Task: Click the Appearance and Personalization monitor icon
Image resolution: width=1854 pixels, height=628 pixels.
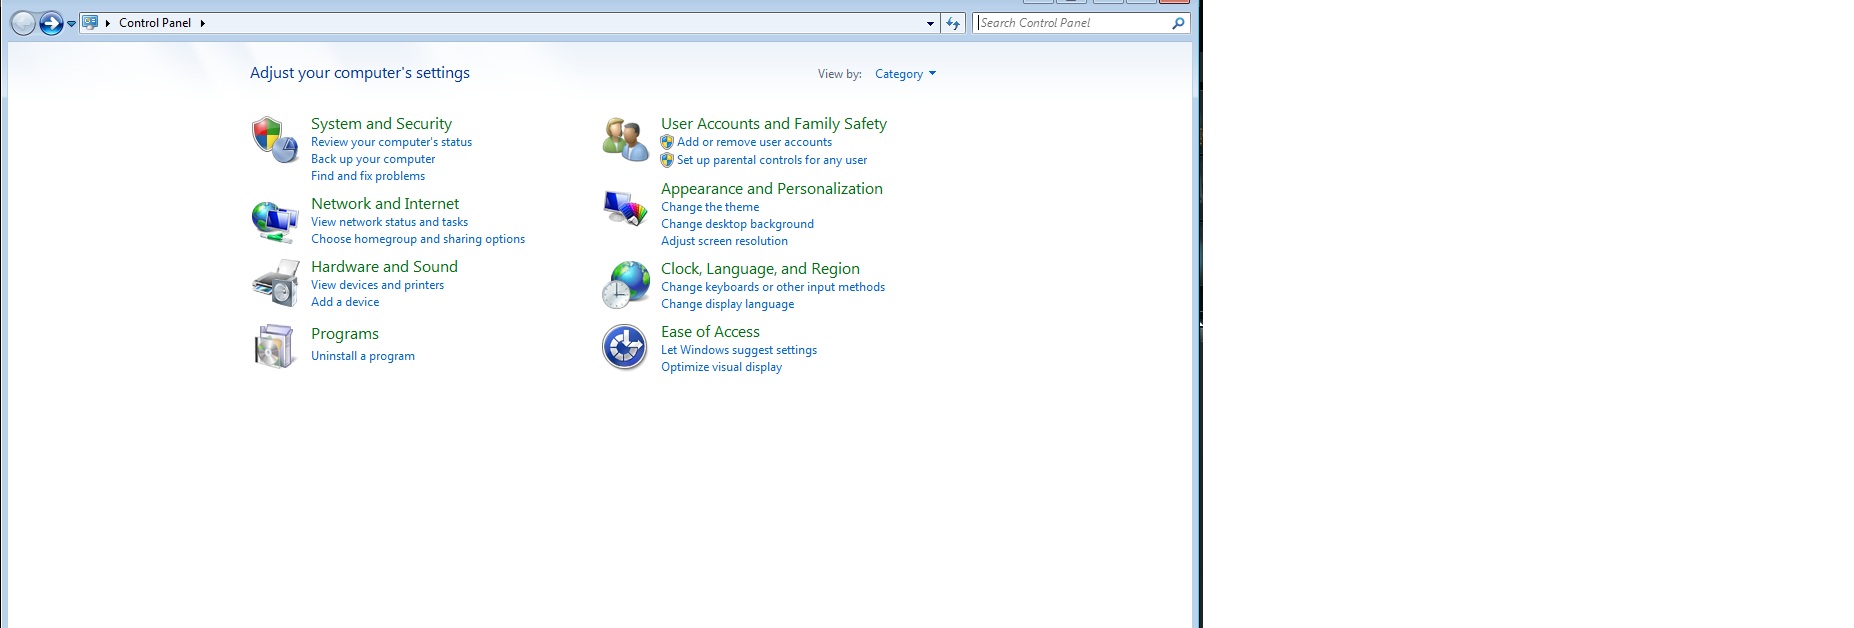Action: [626, 208]
